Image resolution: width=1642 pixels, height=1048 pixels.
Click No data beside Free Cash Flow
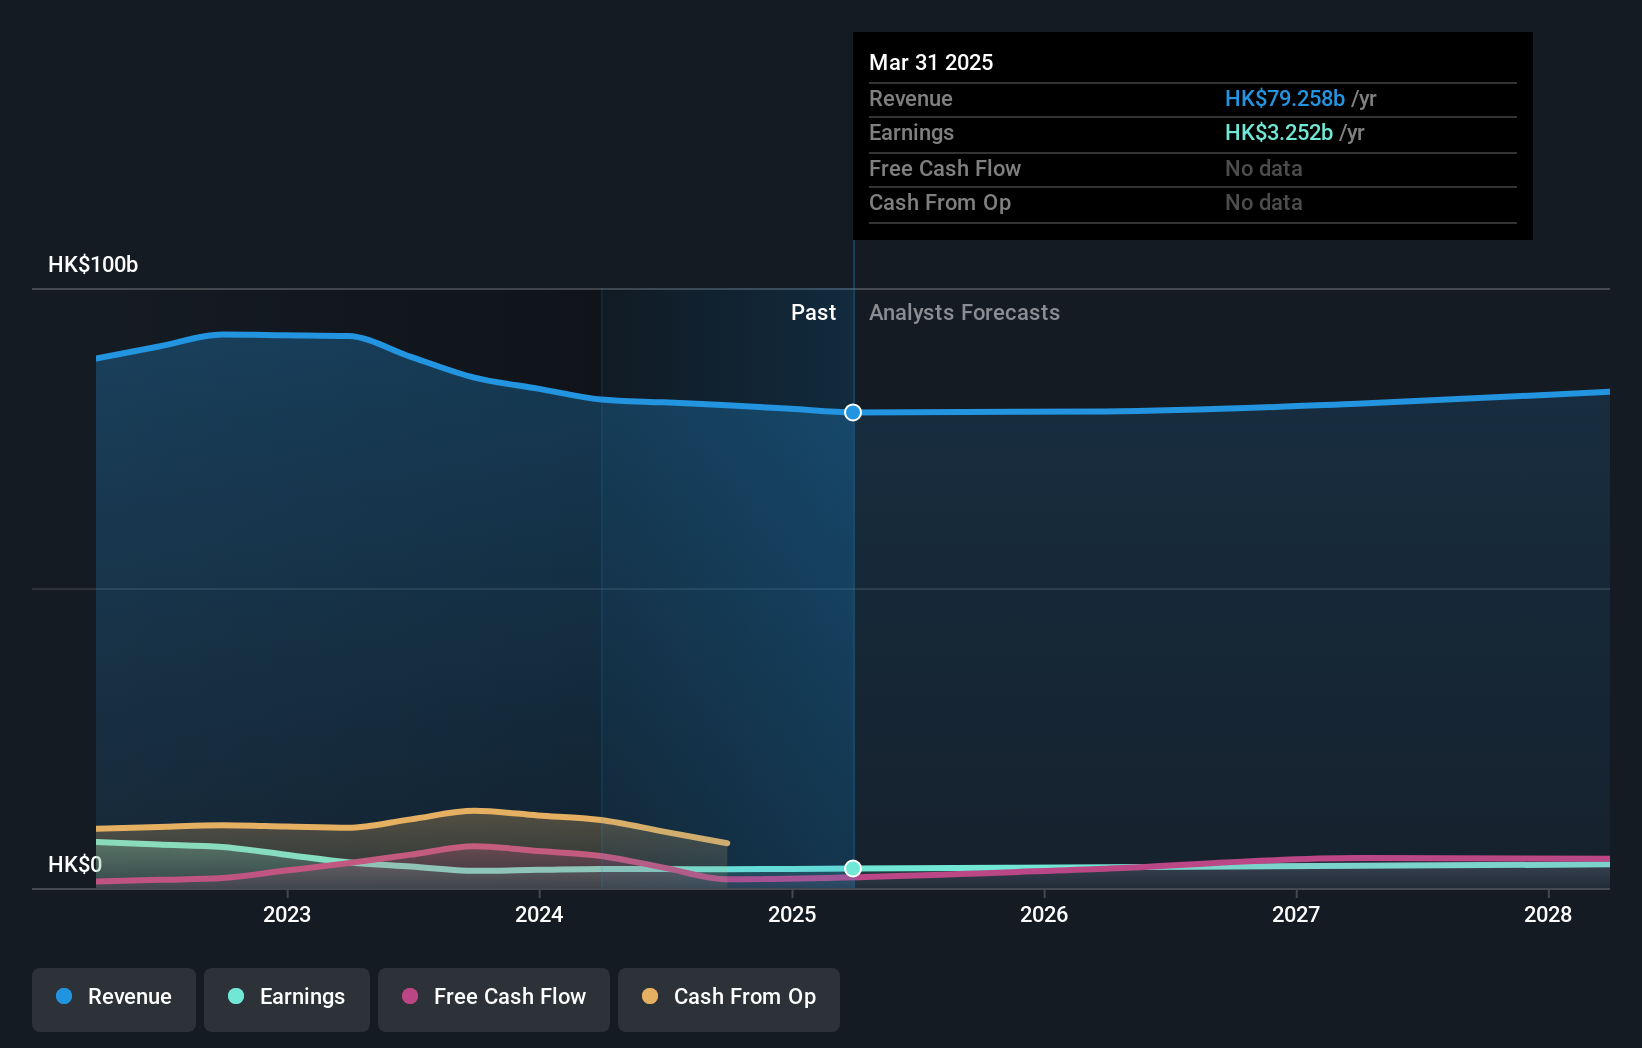coord(1264,168)
